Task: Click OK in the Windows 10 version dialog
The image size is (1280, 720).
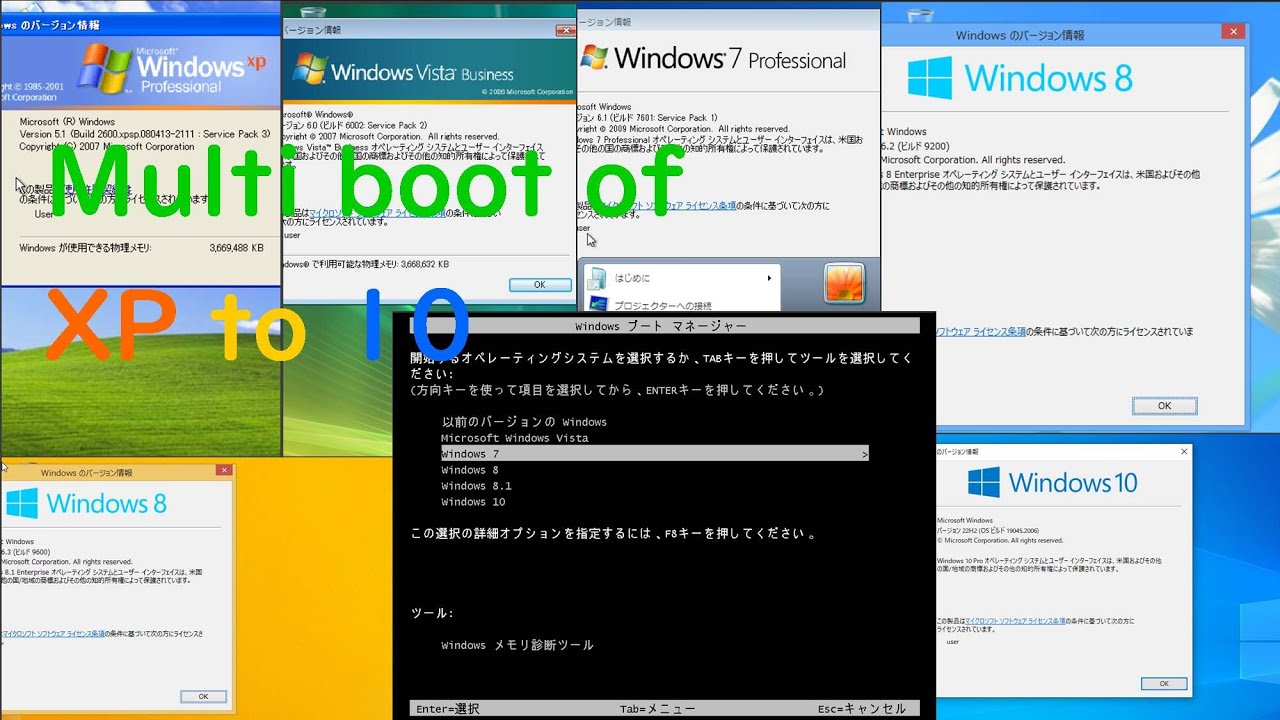Action: pos(1164,684)
